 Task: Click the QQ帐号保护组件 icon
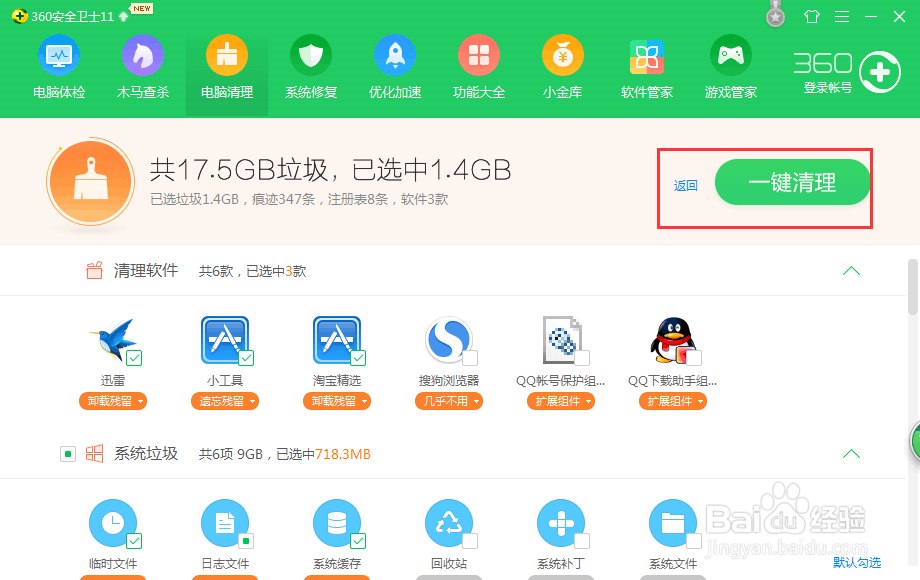562,340
